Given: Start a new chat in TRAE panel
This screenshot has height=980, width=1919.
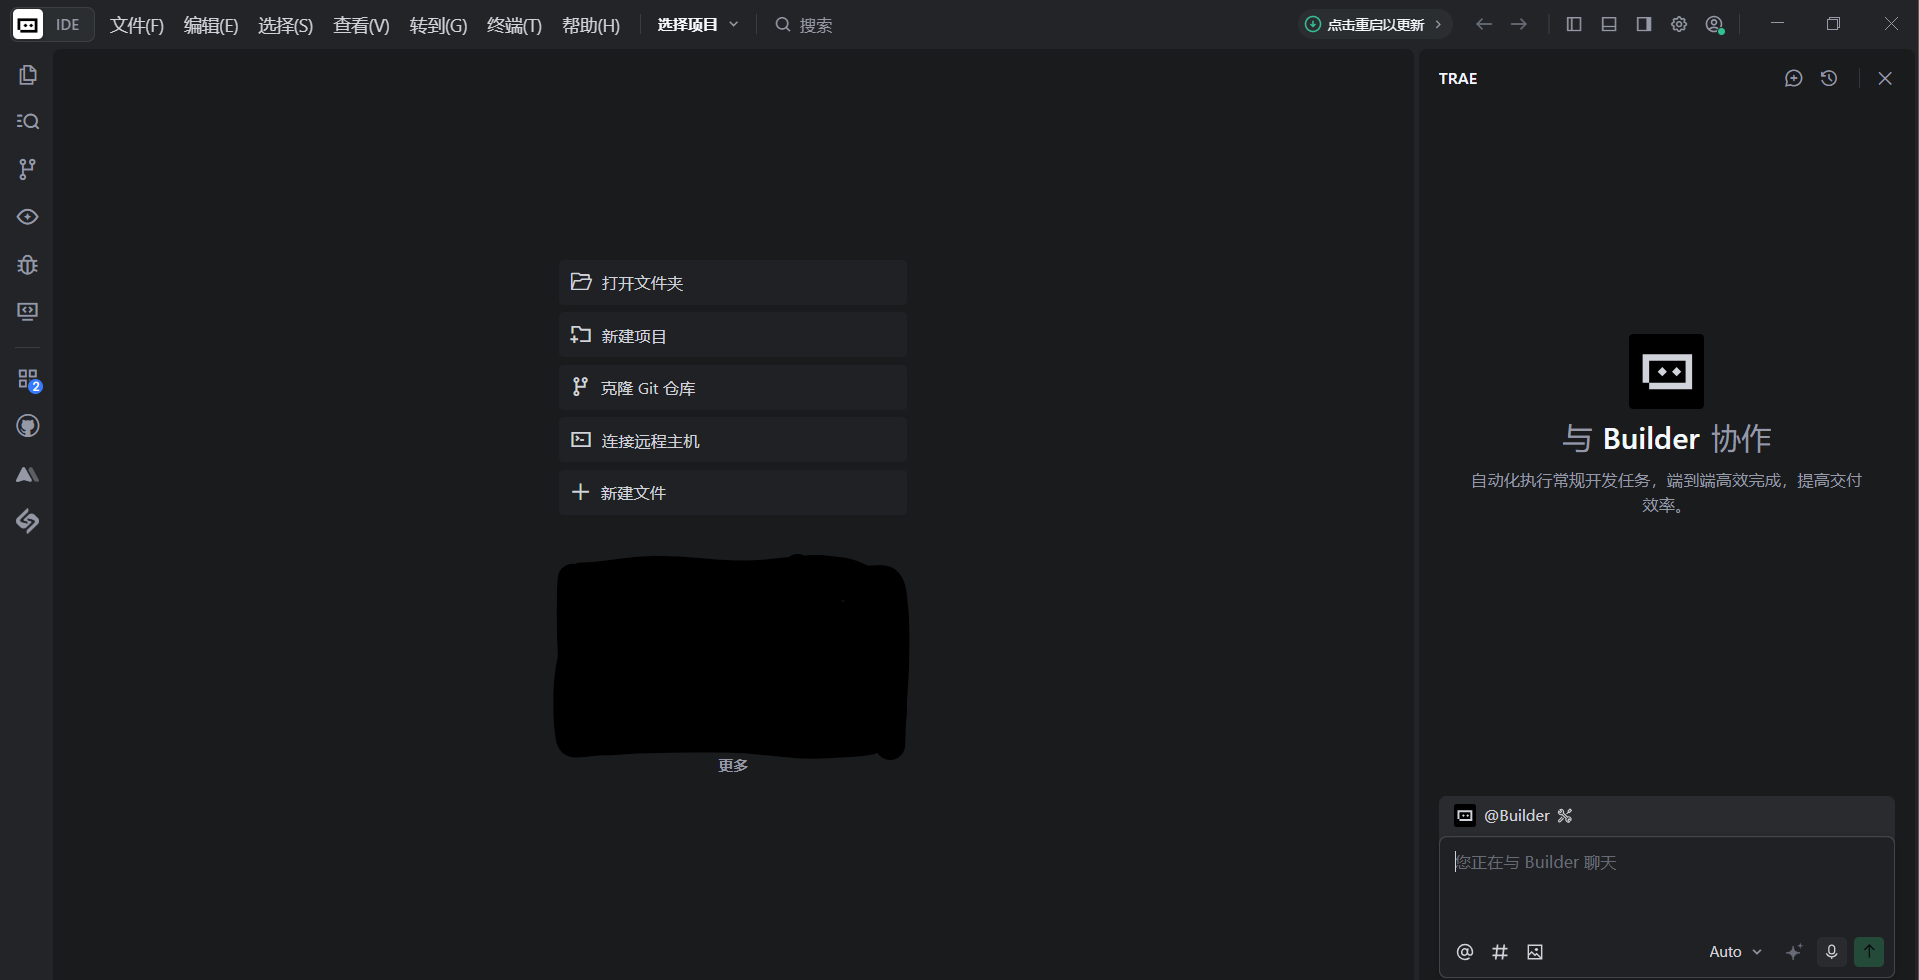Looking at the screenshot, I should point(1793,78).
